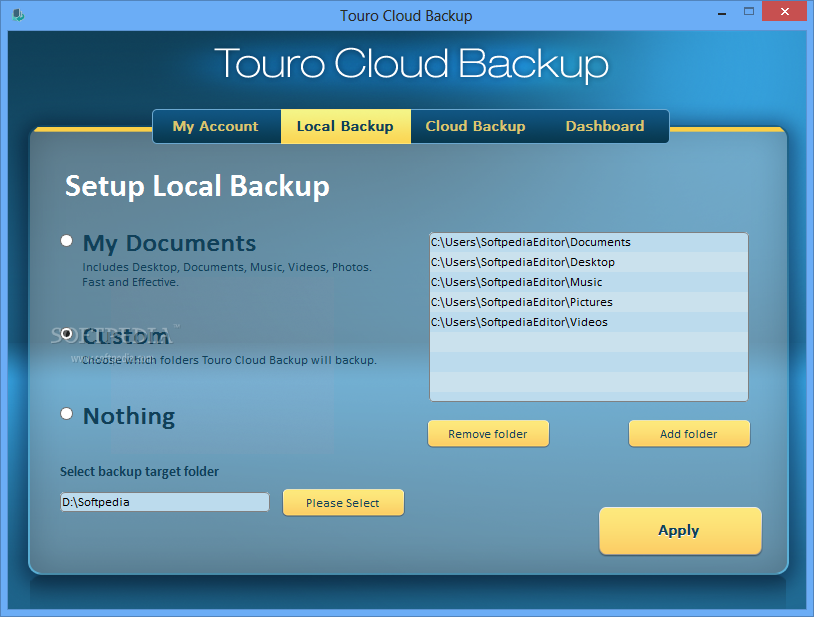Select the My Documents radio option

66,241
